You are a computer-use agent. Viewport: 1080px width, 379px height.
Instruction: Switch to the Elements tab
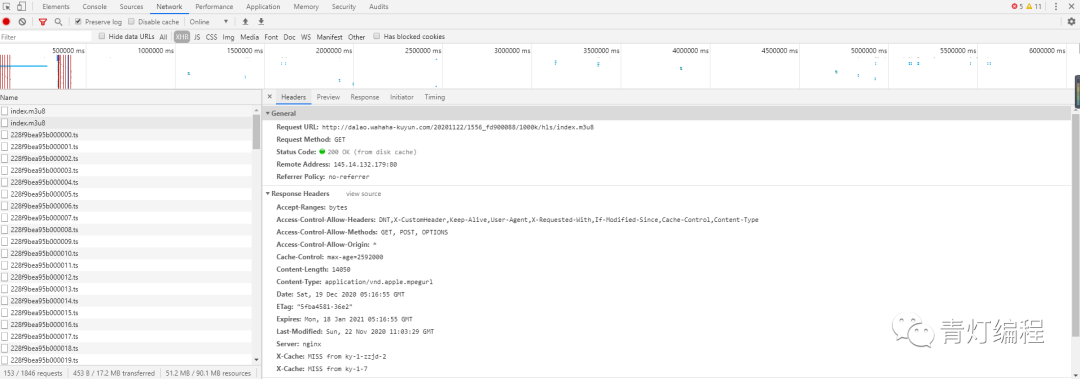pos(56,6)
